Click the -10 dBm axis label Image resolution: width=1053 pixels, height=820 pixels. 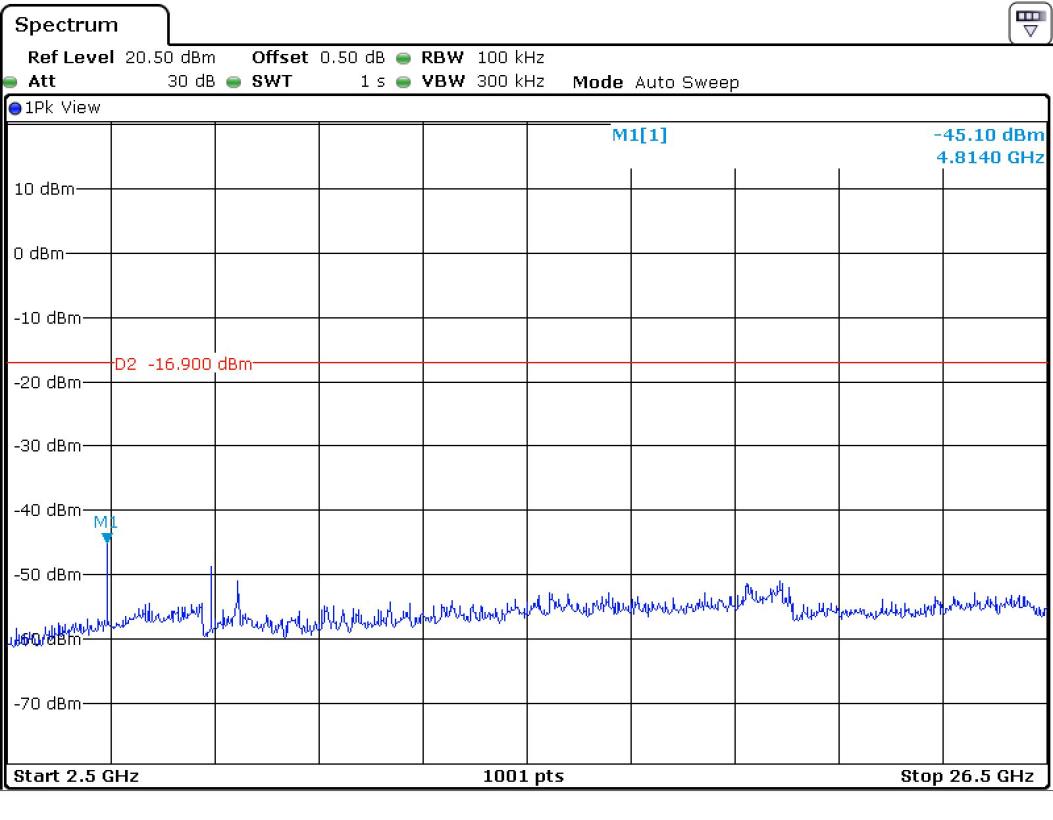point(48,318)
